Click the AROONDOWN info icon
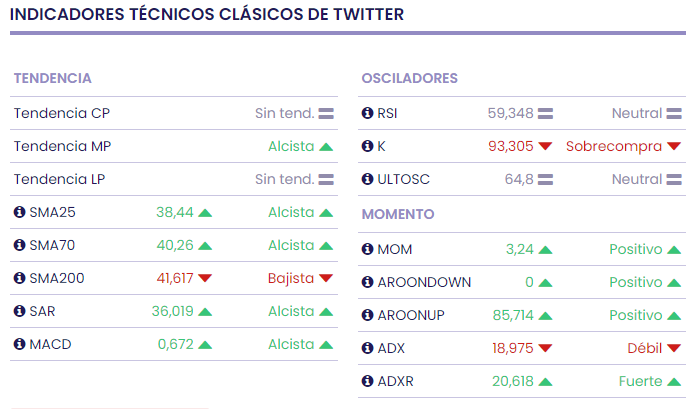Screen dimensions: 698x409 (x=367, y=282)
